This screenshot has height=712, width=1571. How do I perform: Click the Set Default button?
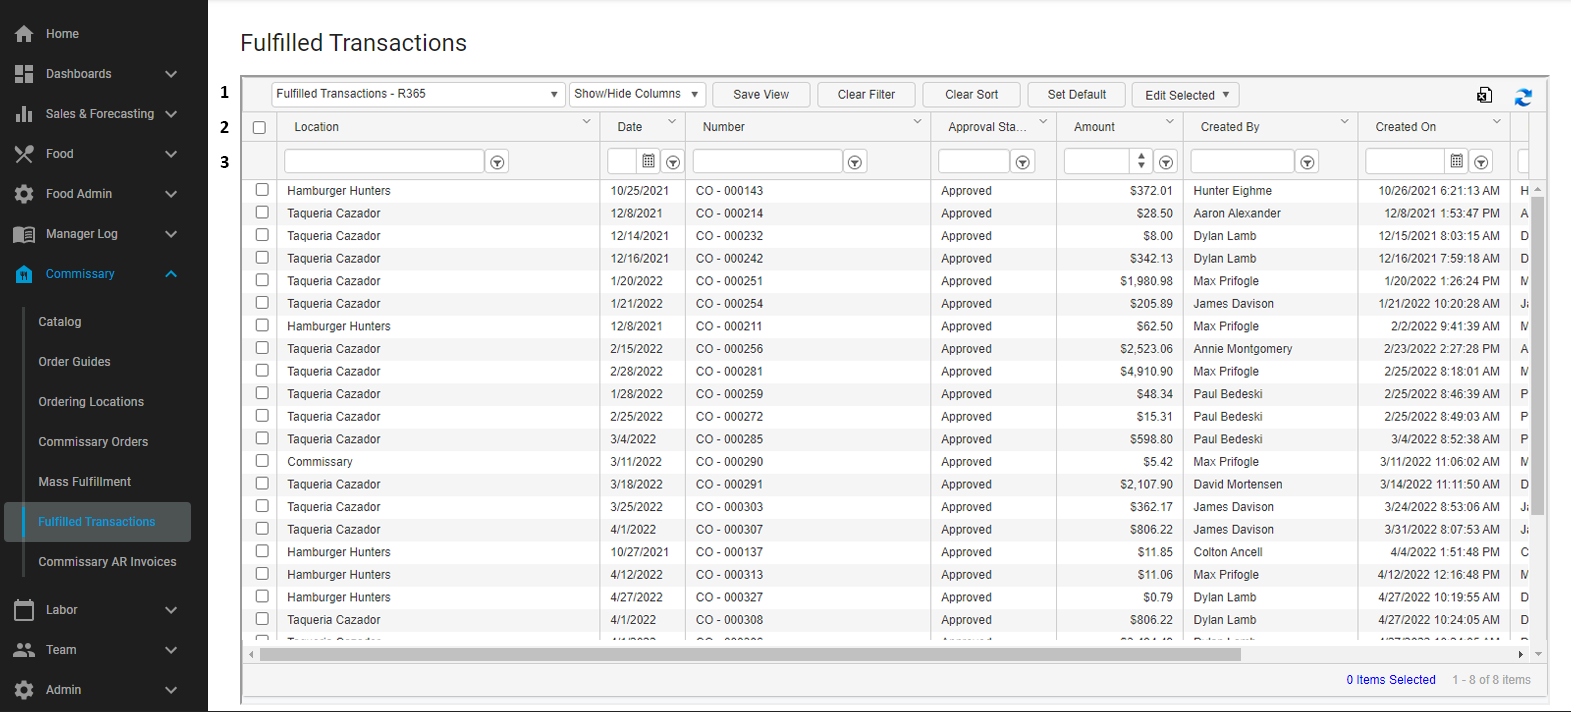click(x=1076, y=95)
